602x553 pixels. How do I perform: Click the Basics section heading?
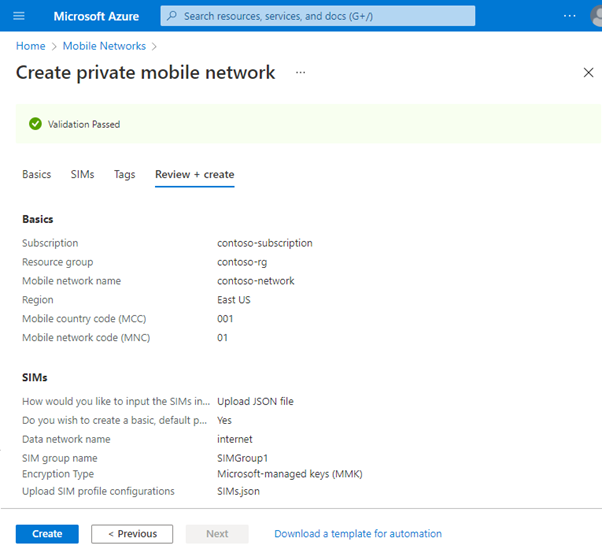[38, 219]
